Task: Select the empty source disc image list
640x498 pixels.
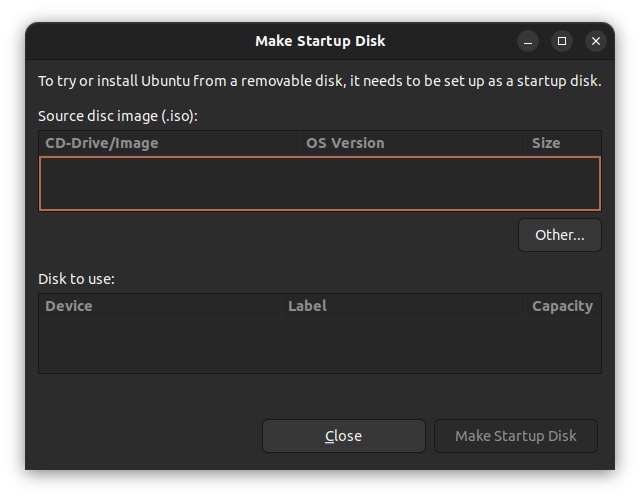Action: pos(319,183)
